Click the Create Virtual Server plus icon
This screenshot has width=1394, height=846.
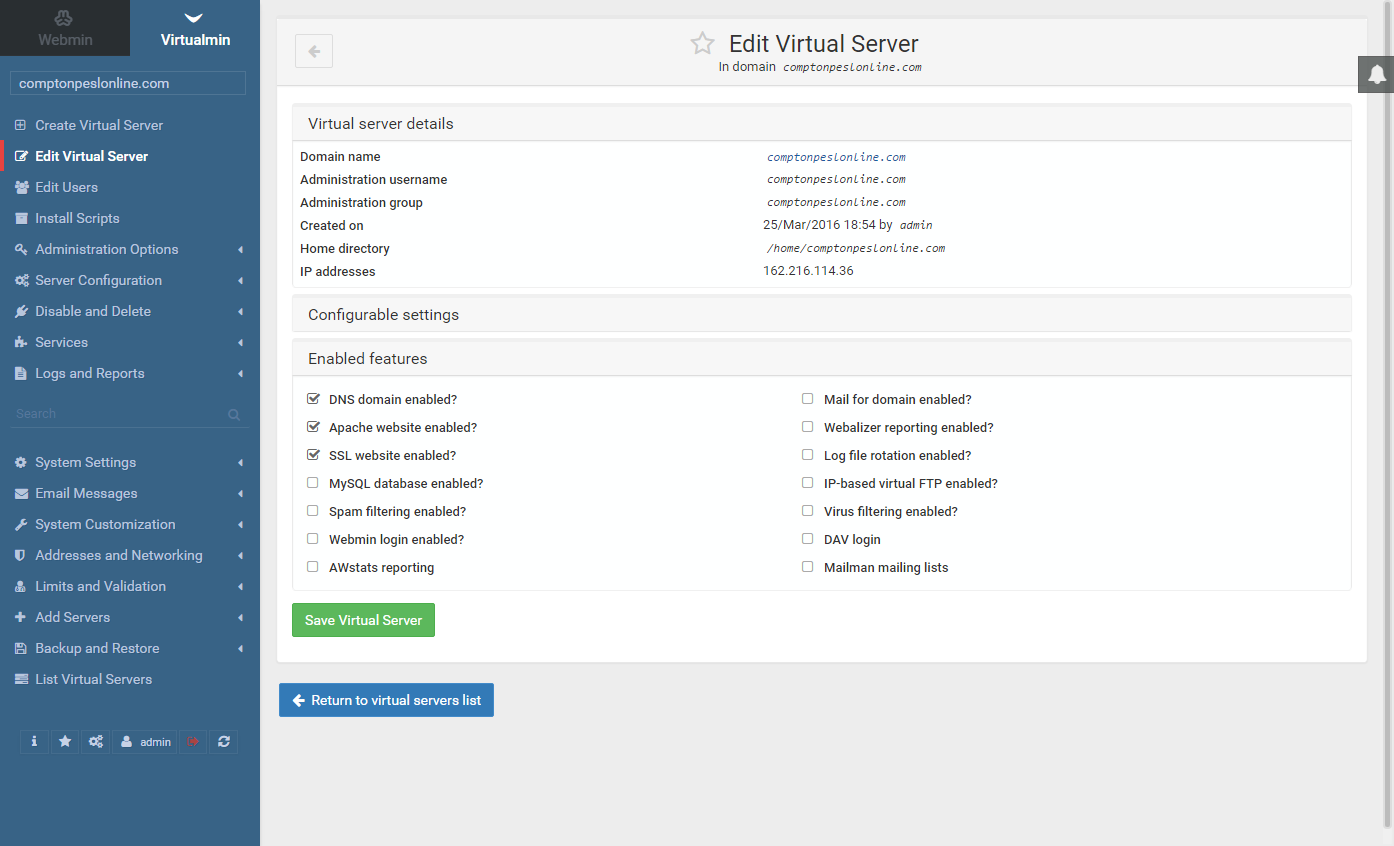tap(21, 125)
